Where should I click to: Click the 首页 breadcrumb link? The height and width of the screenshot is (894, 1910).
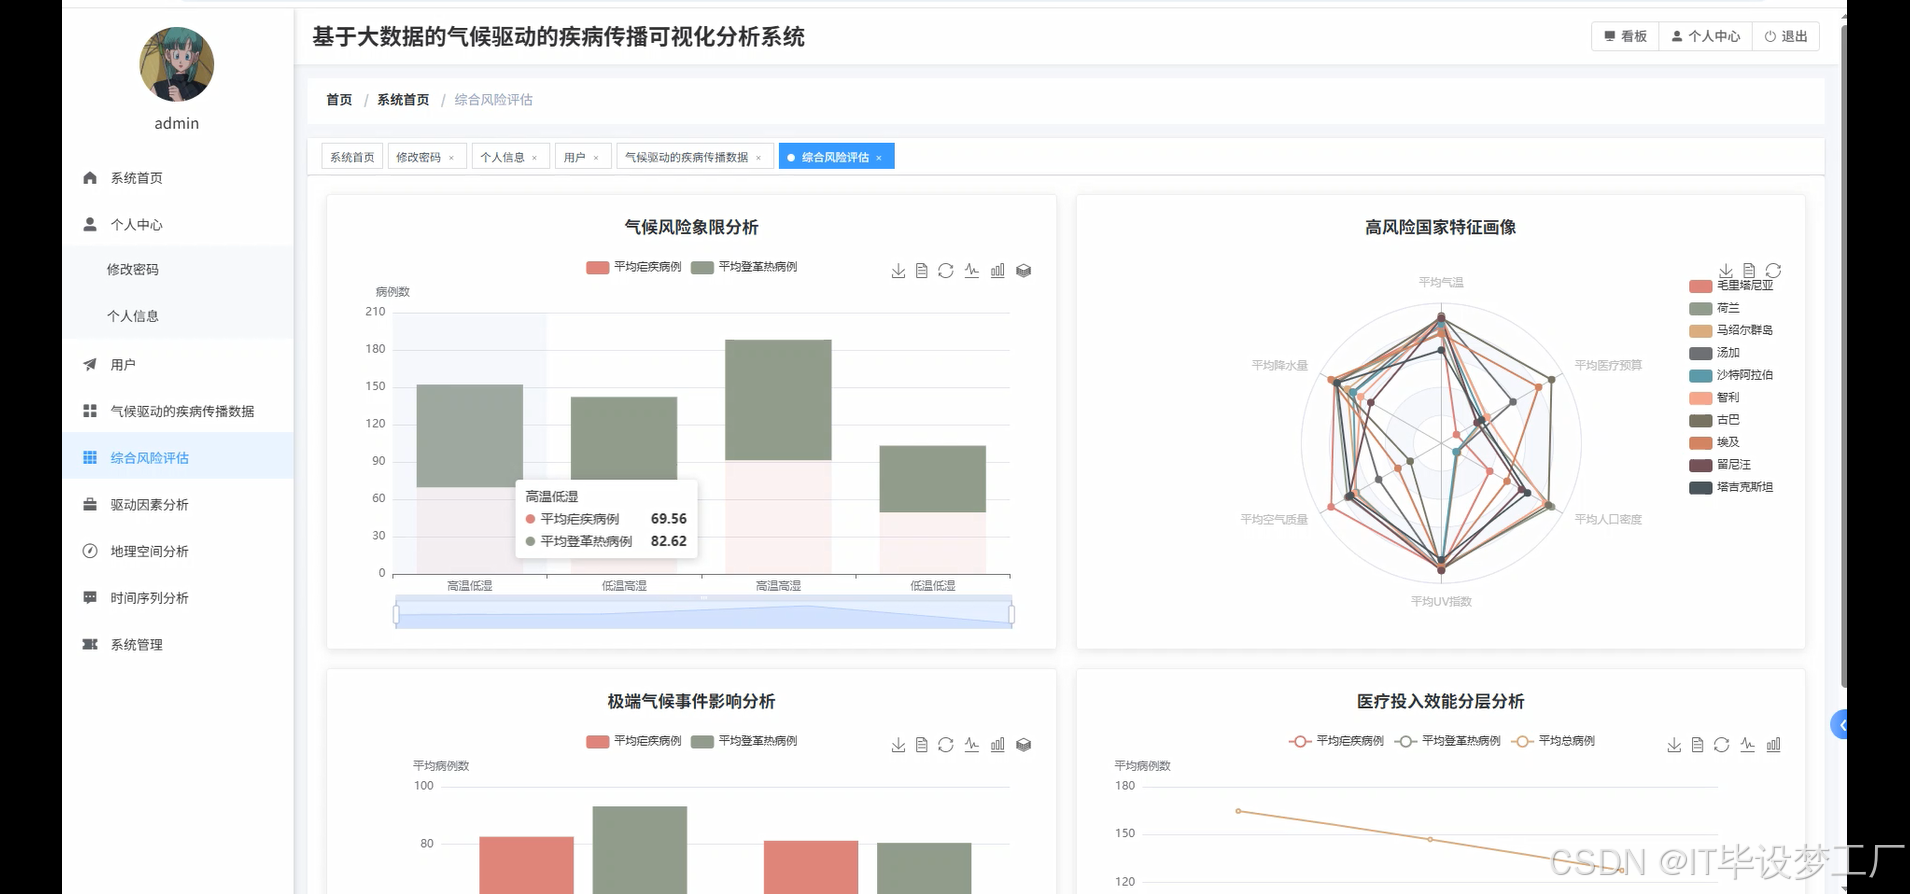pos(339,100)
